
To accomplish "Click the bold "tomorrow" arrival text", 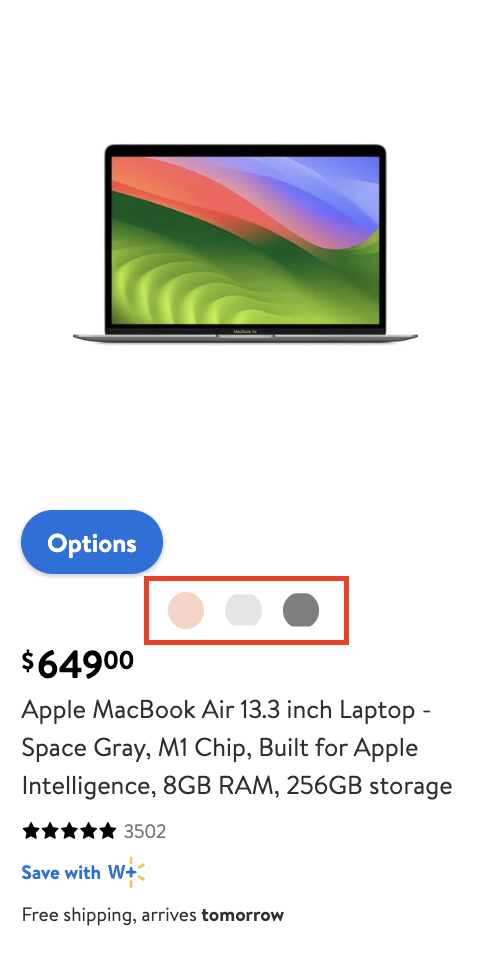I will 242,915.
